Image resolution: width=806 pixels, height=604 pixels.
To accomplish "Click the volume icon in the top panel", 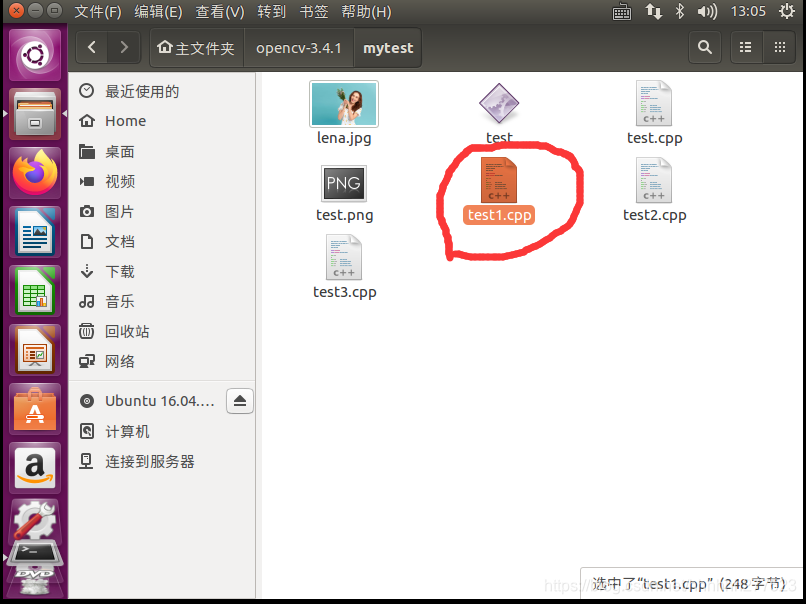I will pyautogui.click(x=708, y=11).
